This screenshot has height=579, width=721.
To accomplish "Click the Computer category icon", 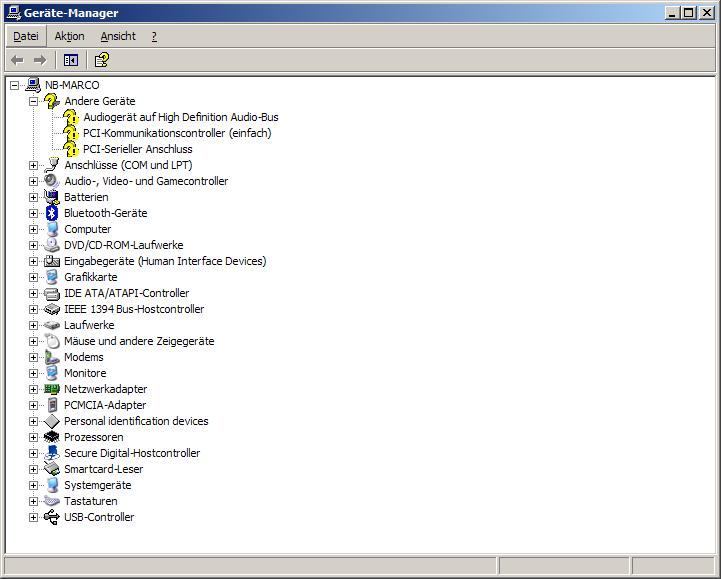I will 52,229.
